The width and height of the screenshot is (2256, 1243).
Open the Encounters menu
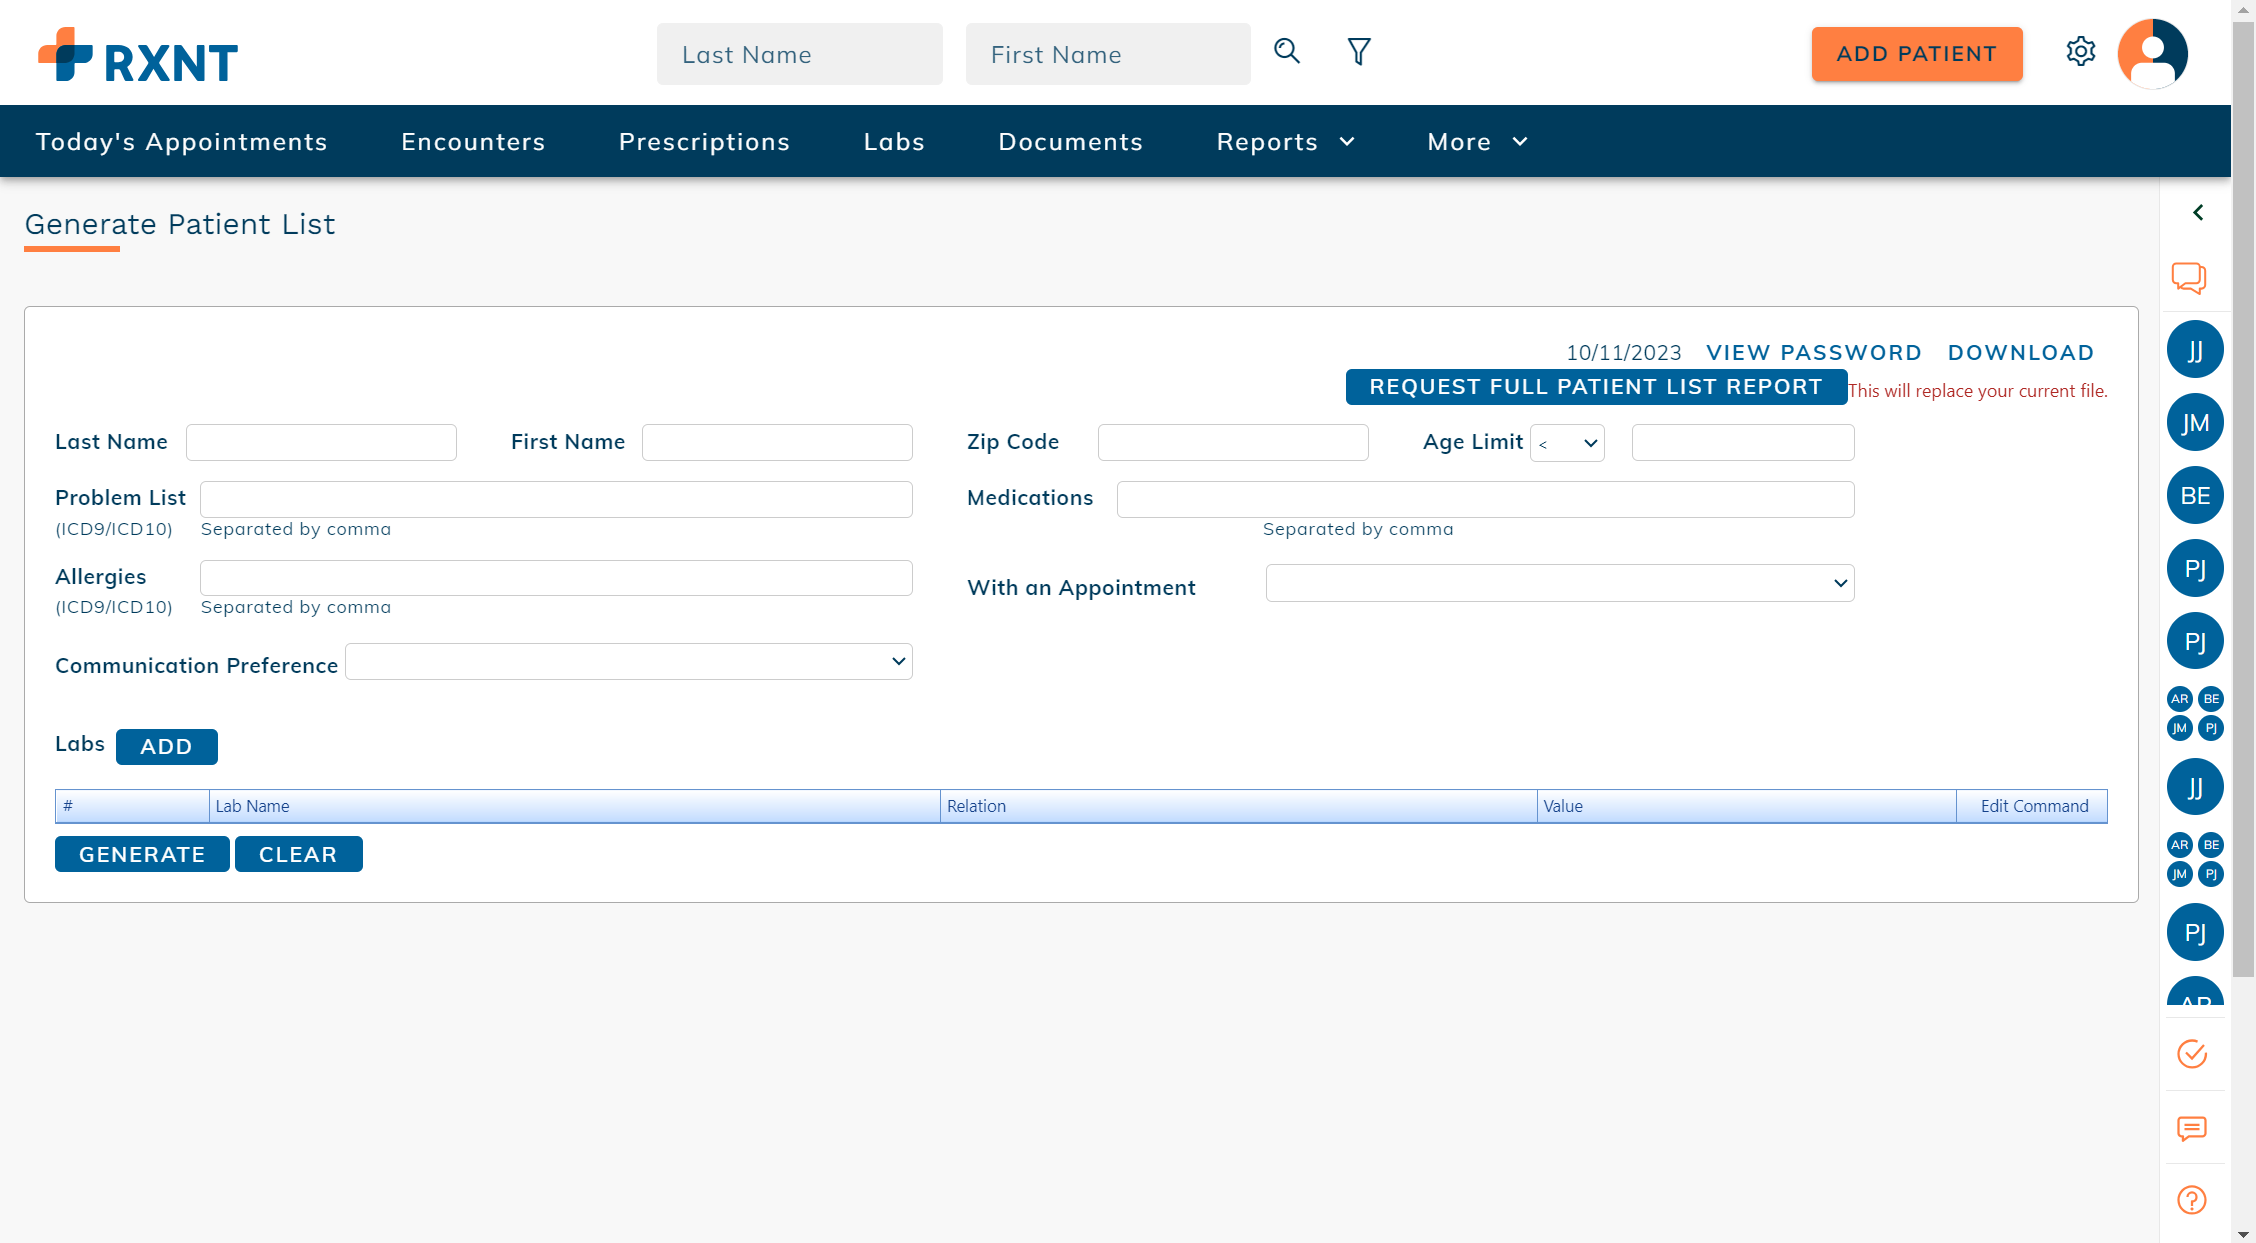473,141
